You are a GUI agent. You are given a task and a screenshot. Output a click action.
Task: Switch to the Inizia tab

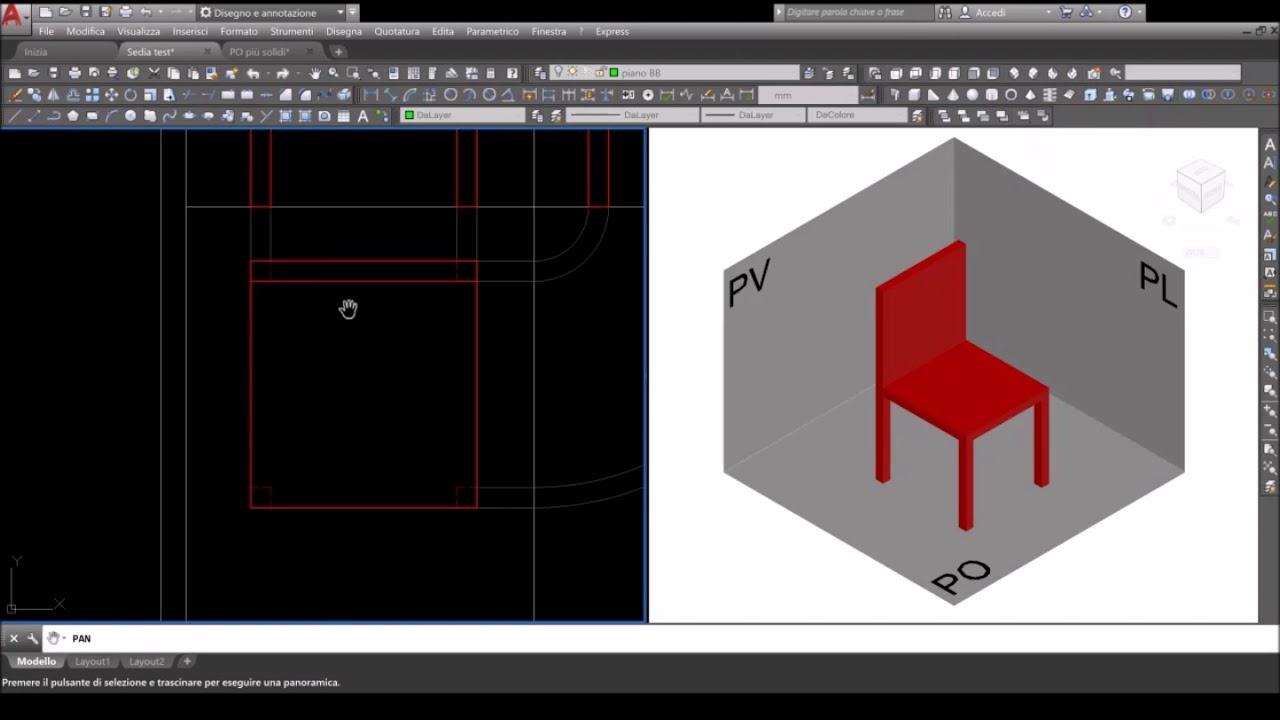pyautogui.click(x=36, y=51)
